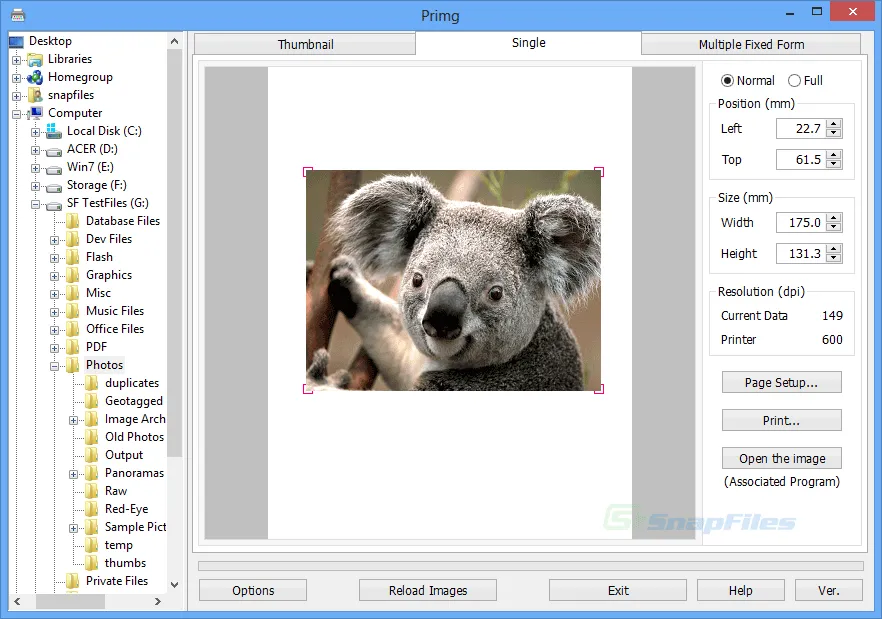Viewport: 882px width, 619px height.
Task: Click the Libraries folder icon
Action: (35, 60)
